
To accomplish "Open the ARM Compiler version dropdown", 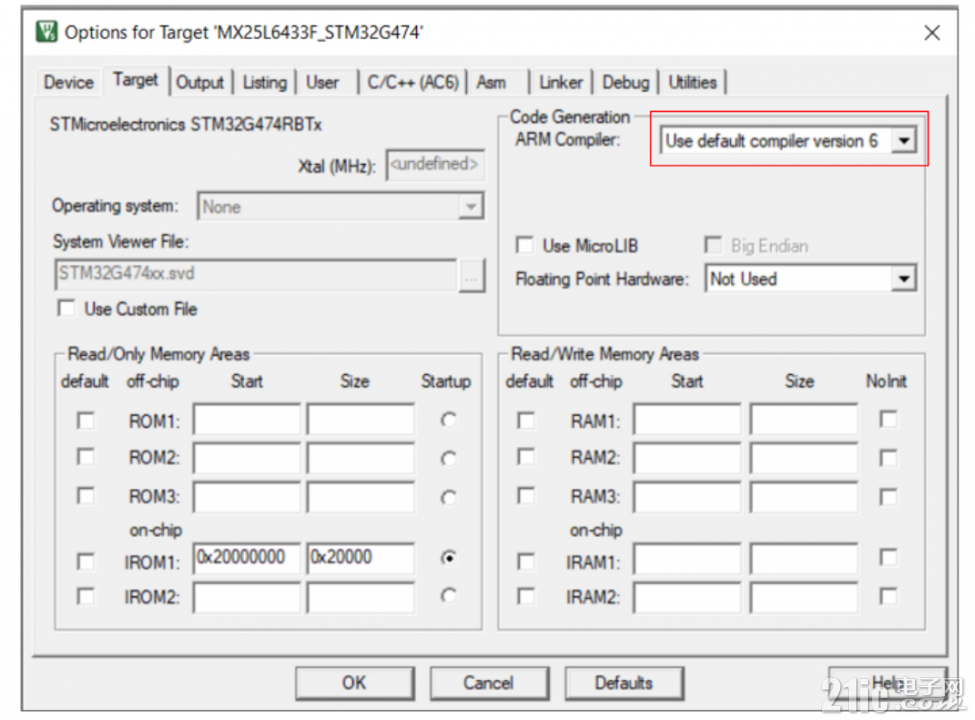I will coord(904,141).
